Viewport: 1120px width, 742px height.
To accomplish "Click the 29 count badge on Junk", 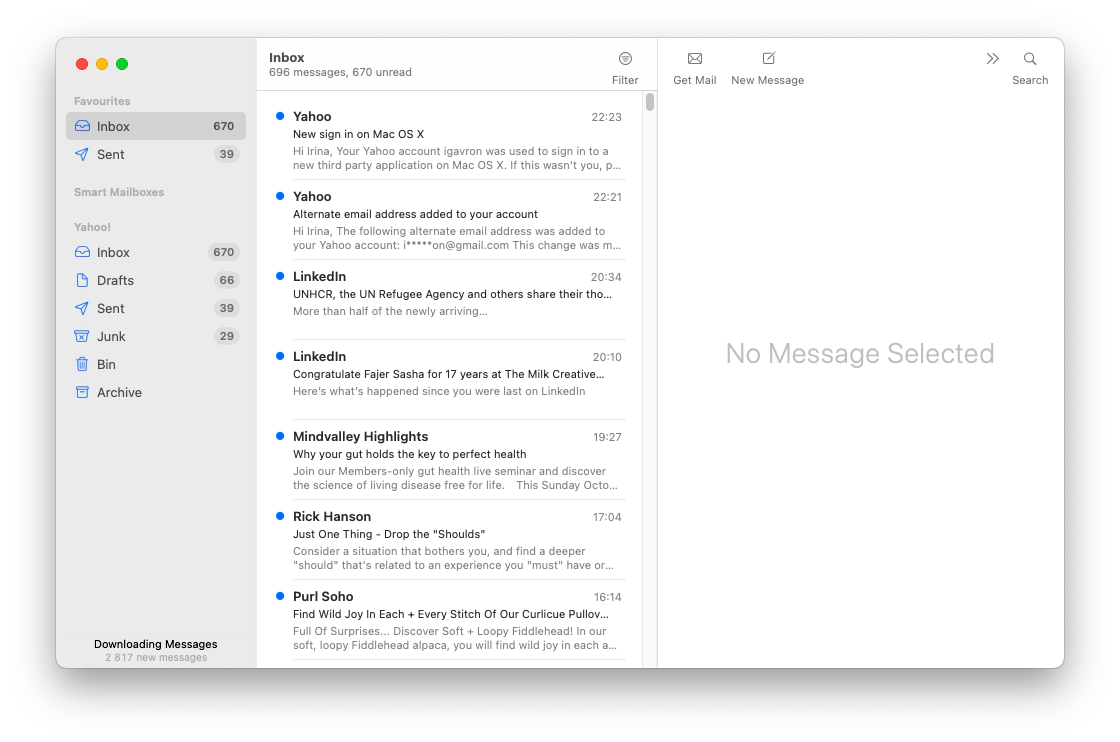I will (x=226, y=336).
